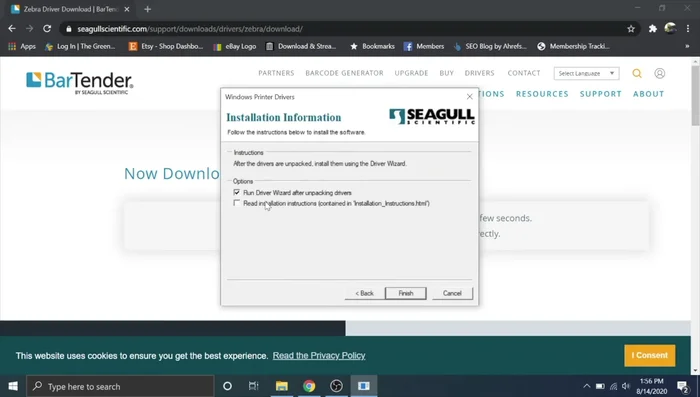
Task: Open the Select Language dropdown
Action: [x=586, y=73]
